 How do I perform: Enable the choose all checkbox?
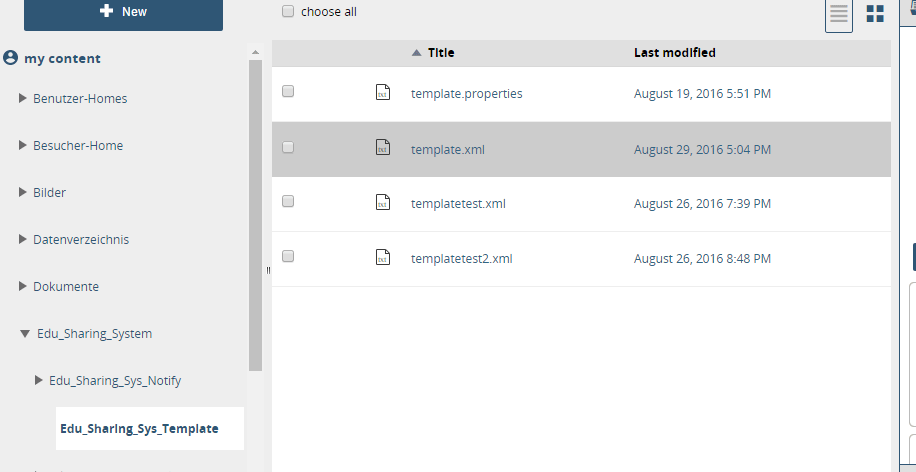288,12
